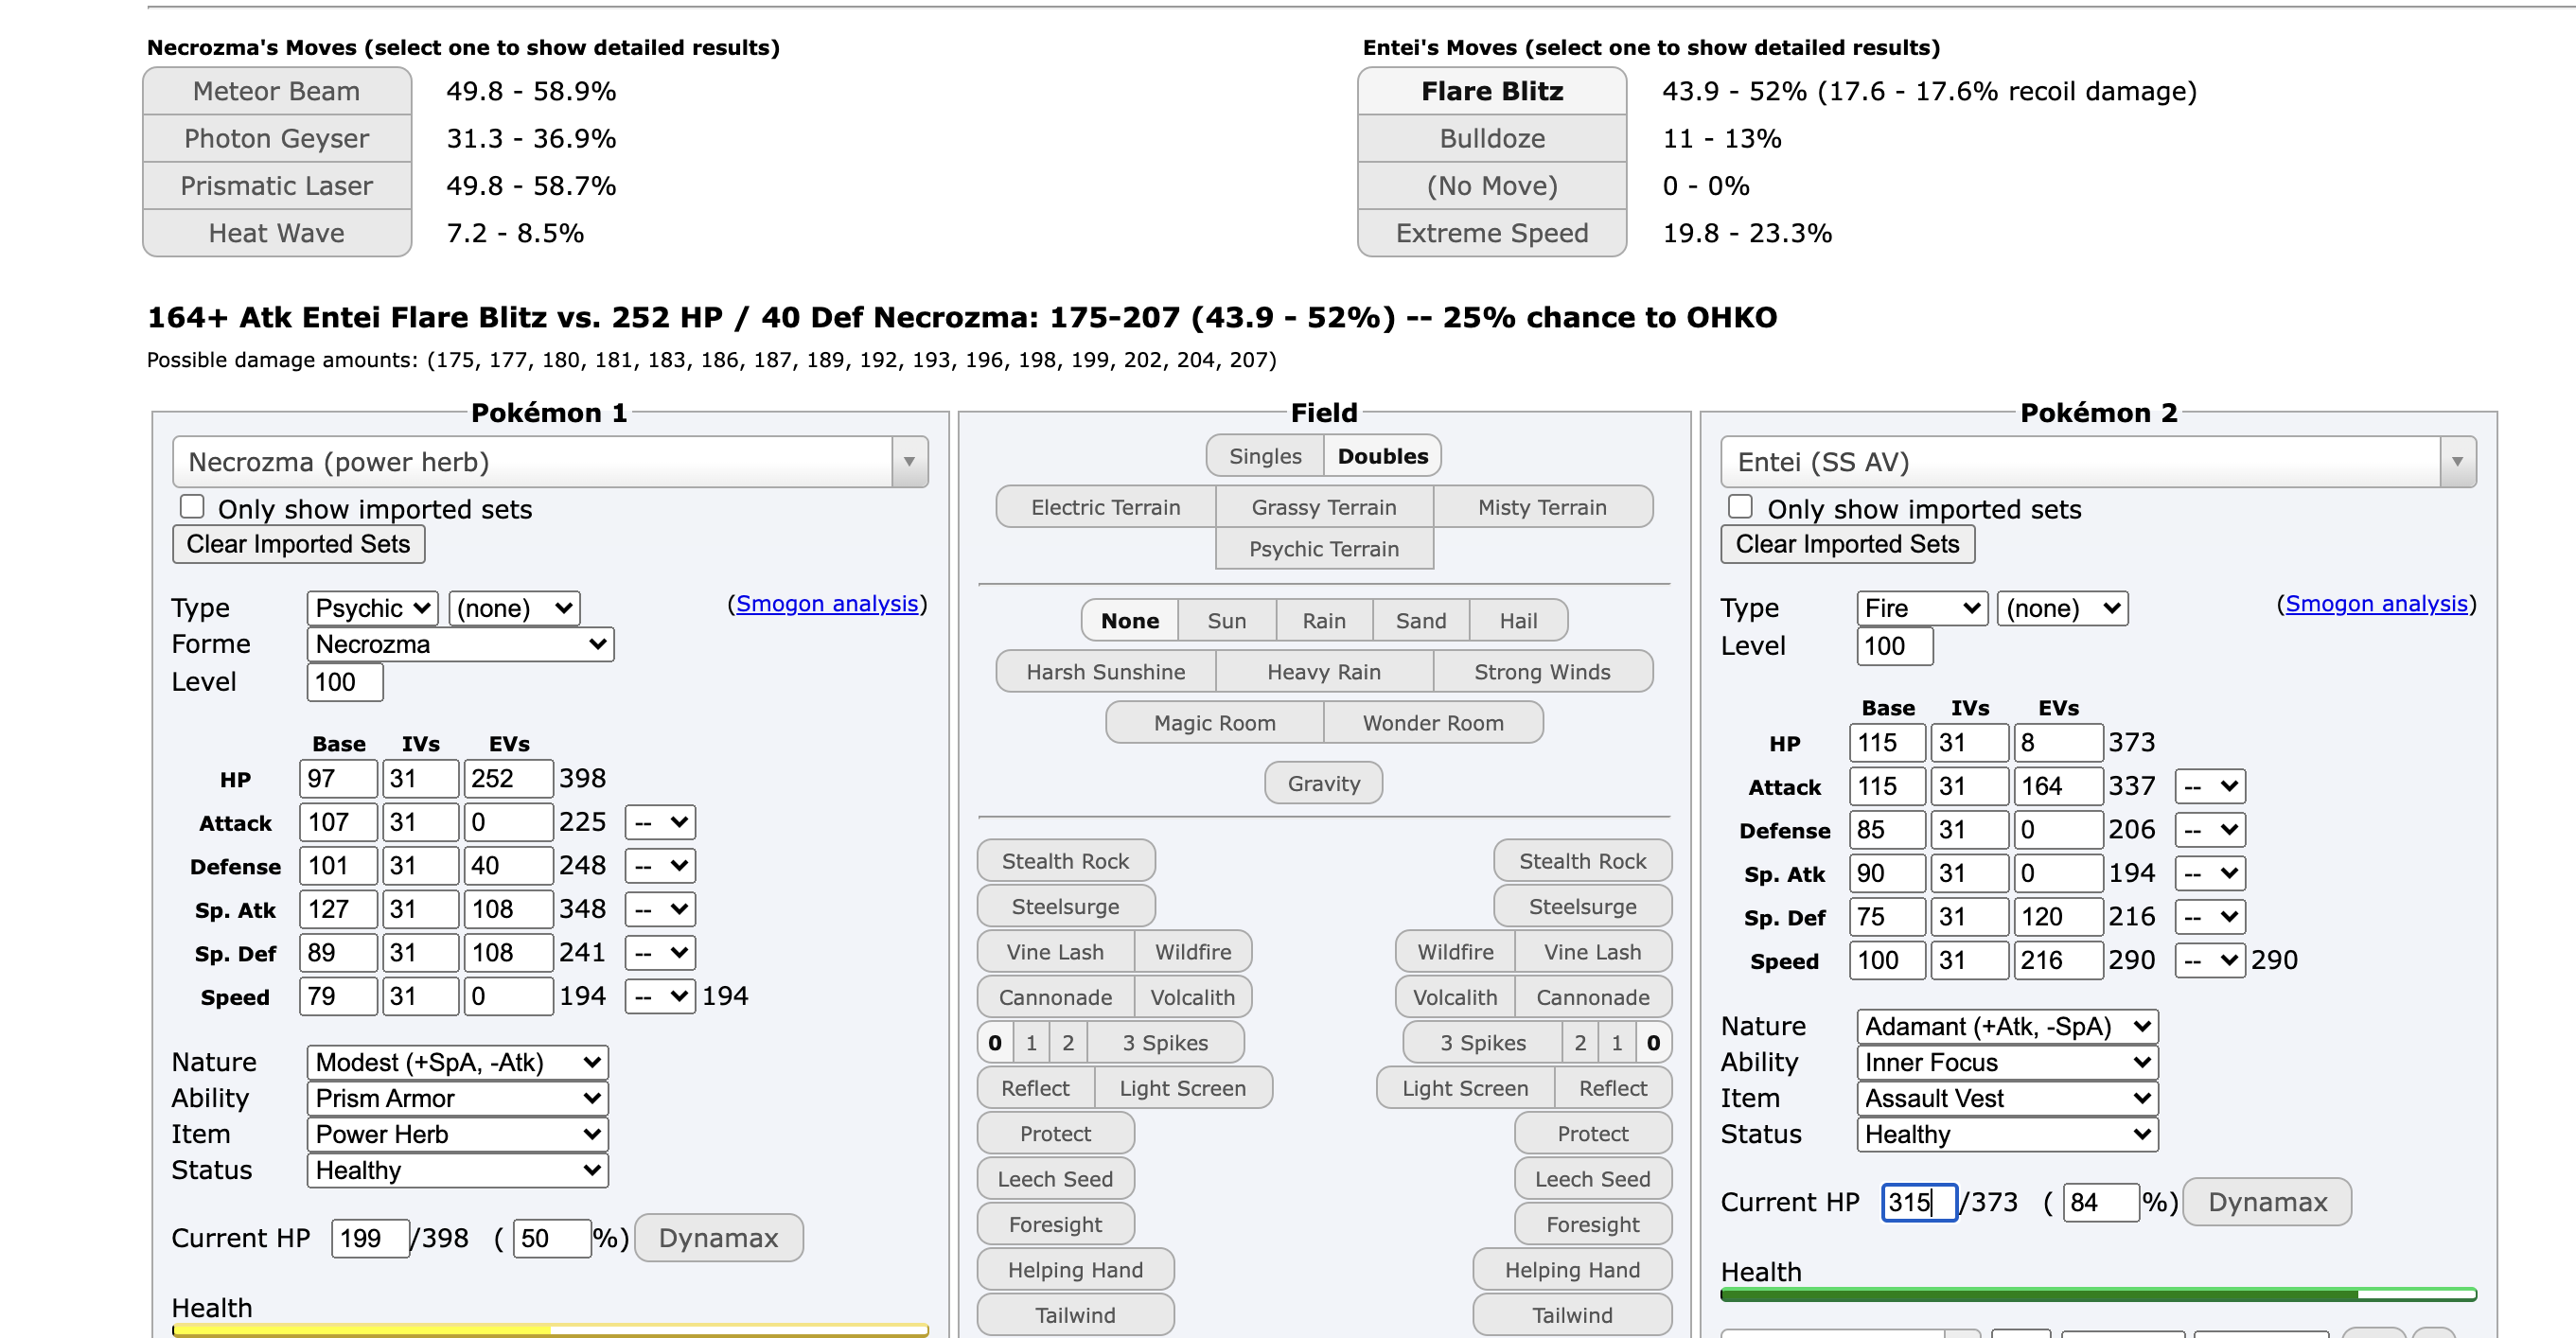The image size is (2576, 1338).
Task: Enable Strong Winds weather
Action: [x=1542, y=672]
